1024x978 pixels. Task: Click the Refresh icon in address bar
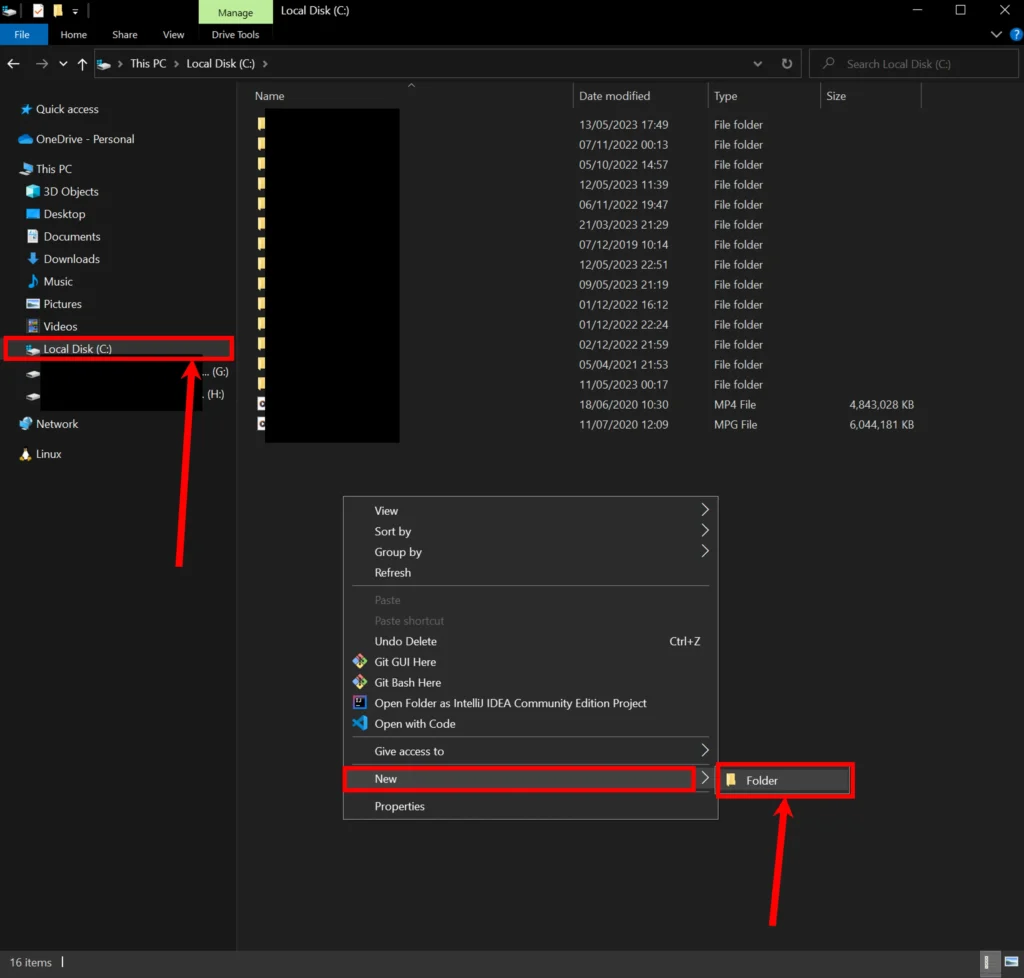point(787,64)
